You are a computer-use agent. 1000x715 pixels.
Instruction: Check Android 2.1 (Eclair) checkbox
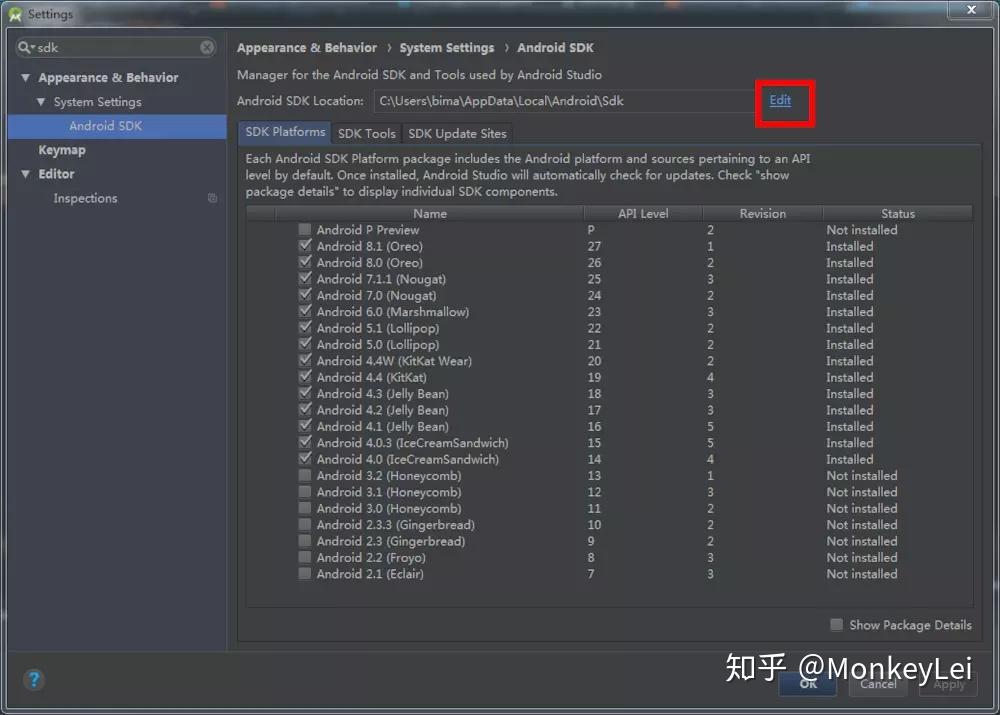coord(305,573)
